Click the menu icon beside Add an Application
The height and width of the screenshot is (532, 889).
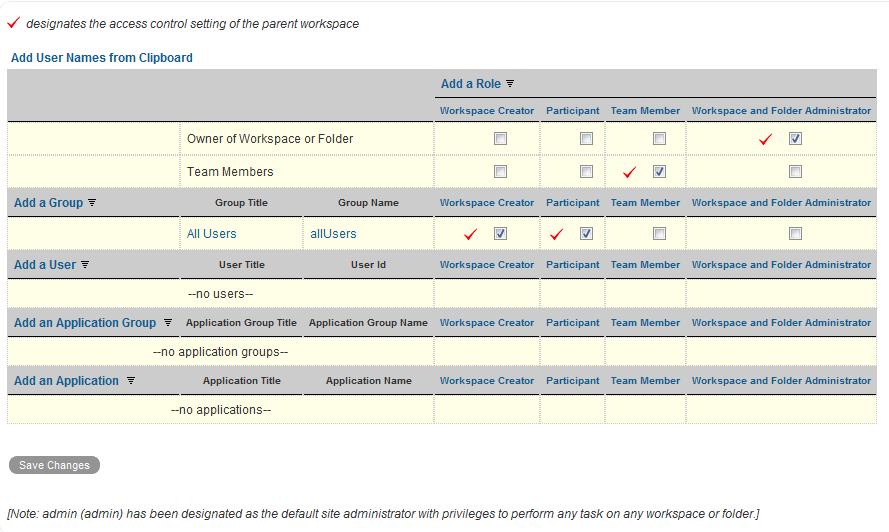click(131, 381)
